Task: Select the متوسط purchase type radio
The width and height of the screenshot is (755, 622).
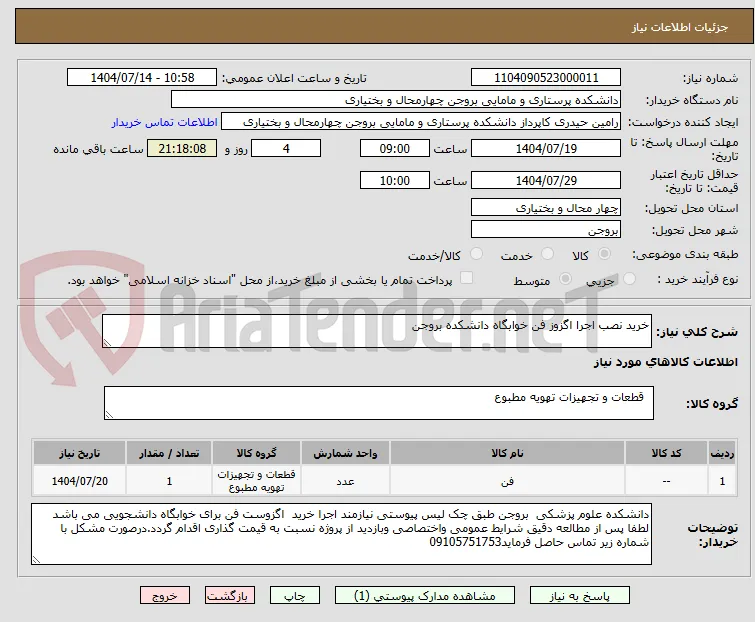Action: pos(565,279)
